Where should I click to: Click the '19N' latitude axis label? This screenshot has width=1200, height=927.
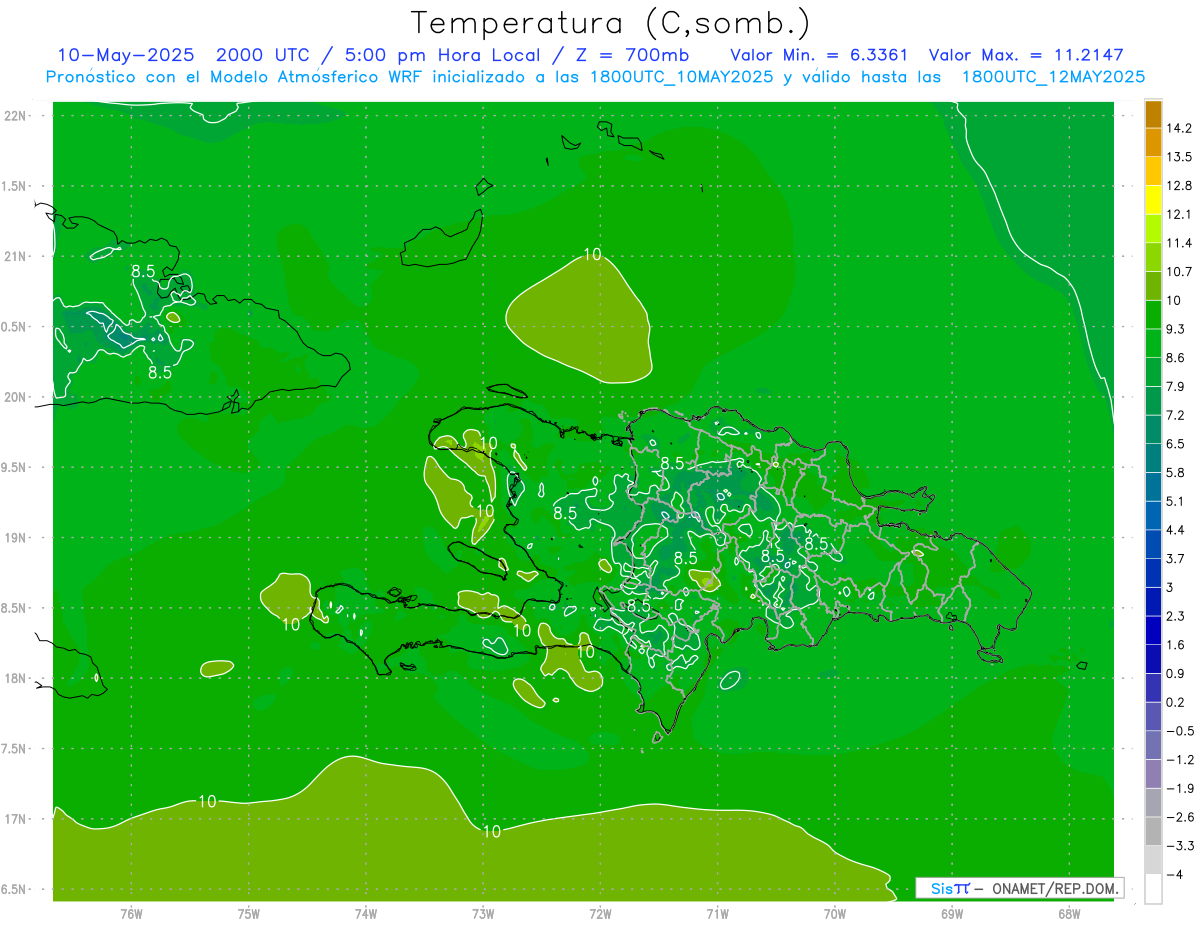pyautogui.click(x=15, y=538)
